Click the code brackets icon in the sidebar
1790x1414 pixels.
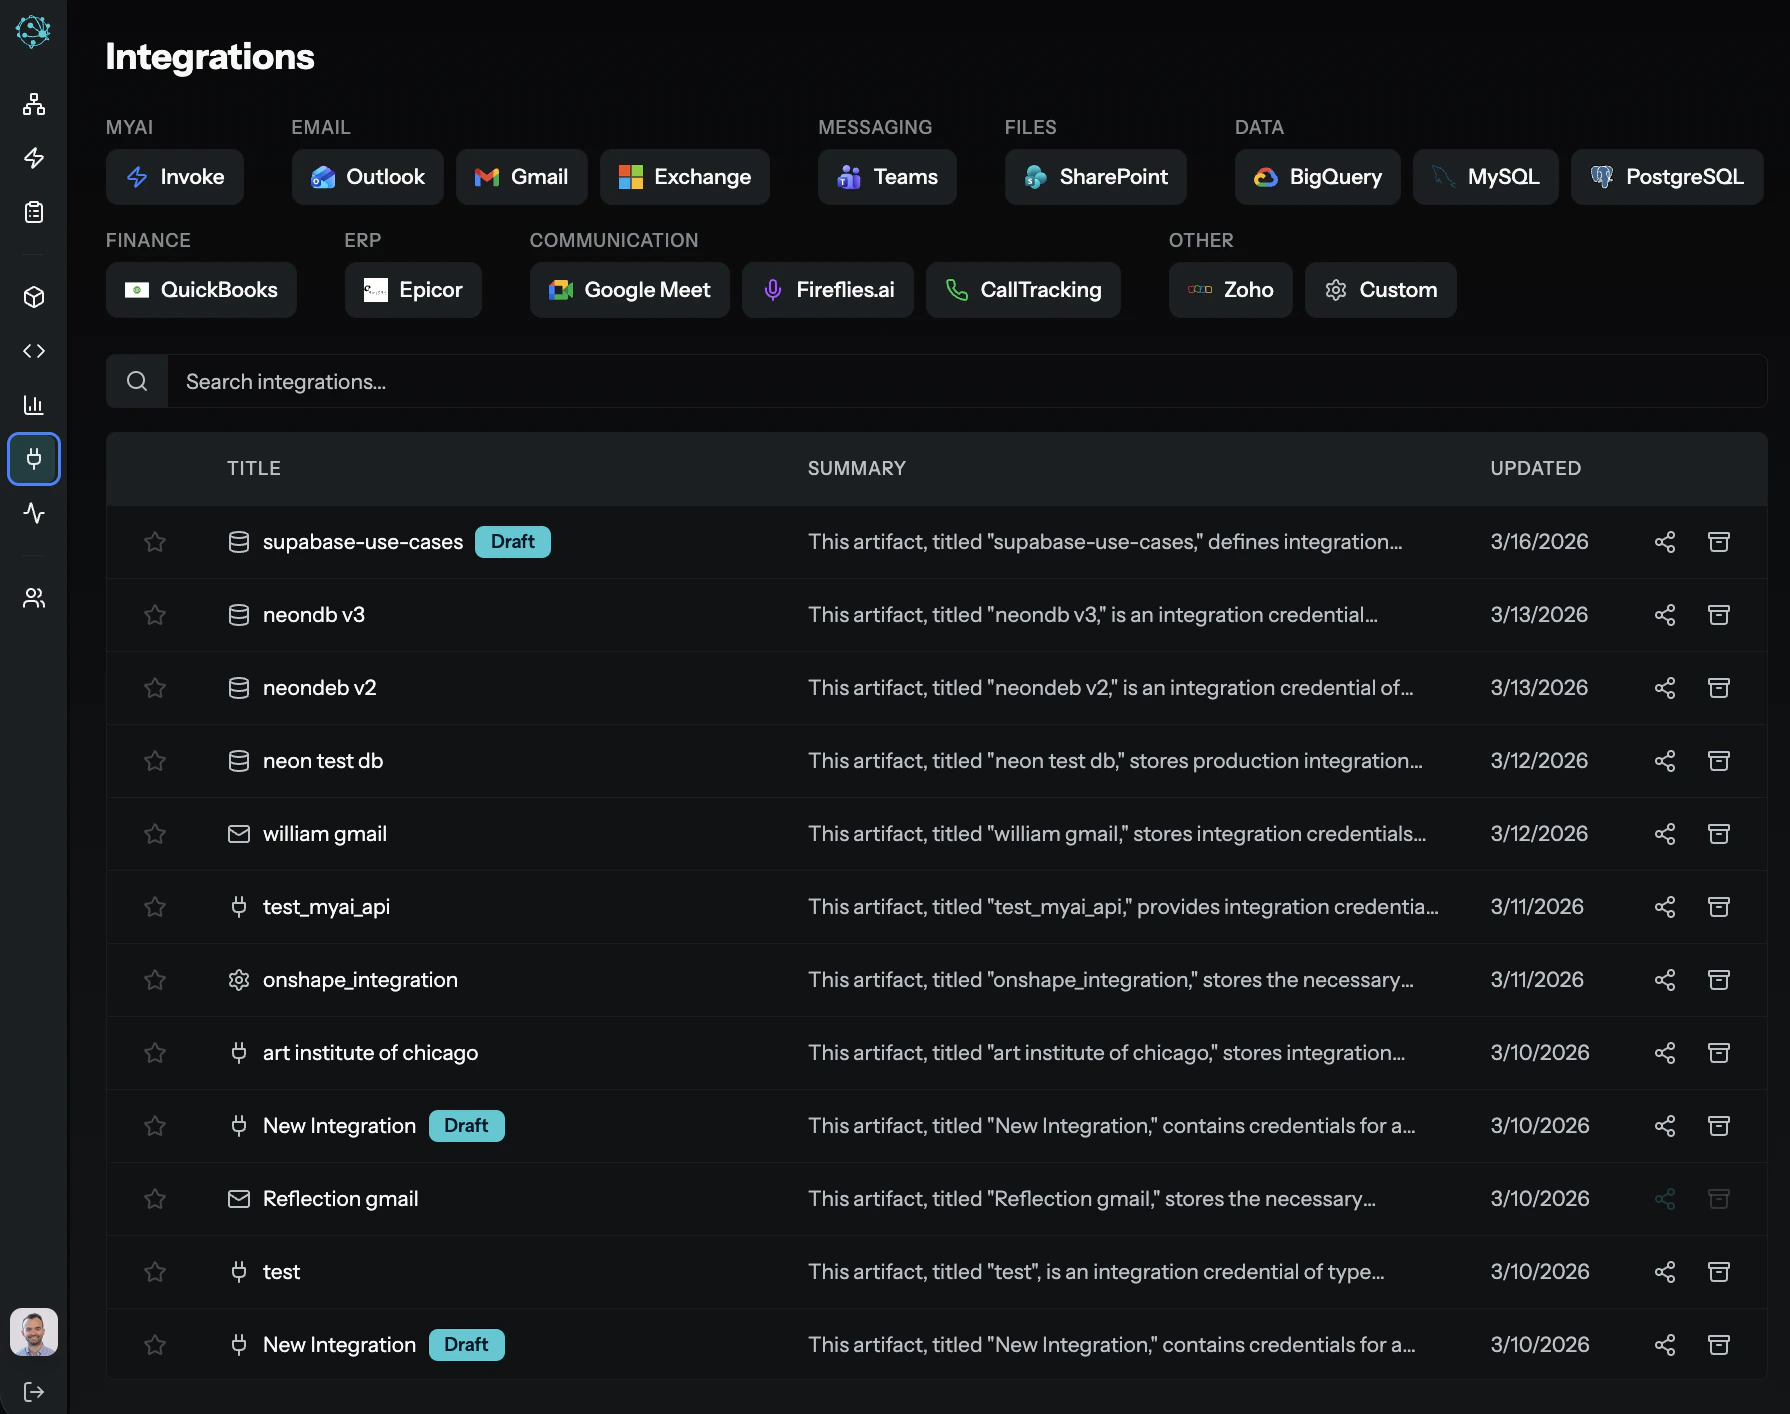pos(34,351)
